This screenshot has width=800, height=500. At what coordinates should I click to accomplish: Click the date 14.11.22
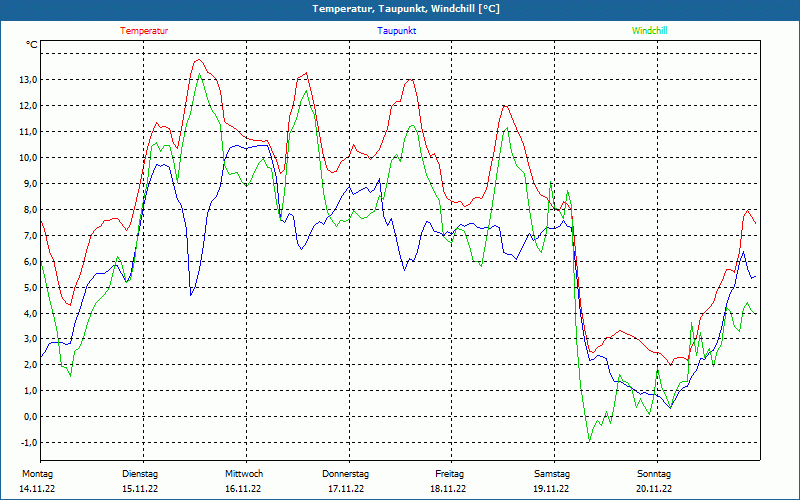(37, 489)
